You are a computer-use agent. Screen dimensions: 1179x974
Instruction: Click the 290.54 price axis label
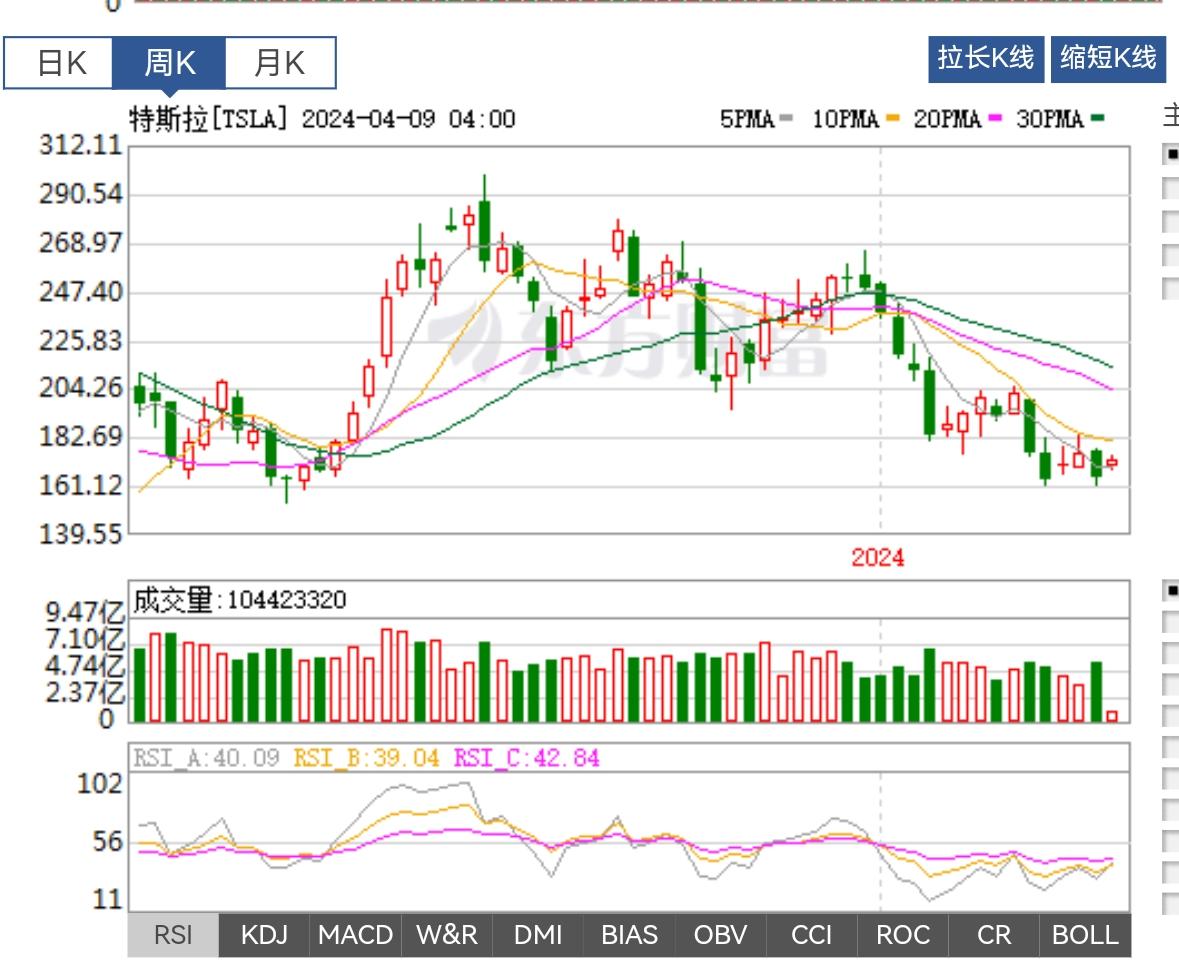(80, 194)
